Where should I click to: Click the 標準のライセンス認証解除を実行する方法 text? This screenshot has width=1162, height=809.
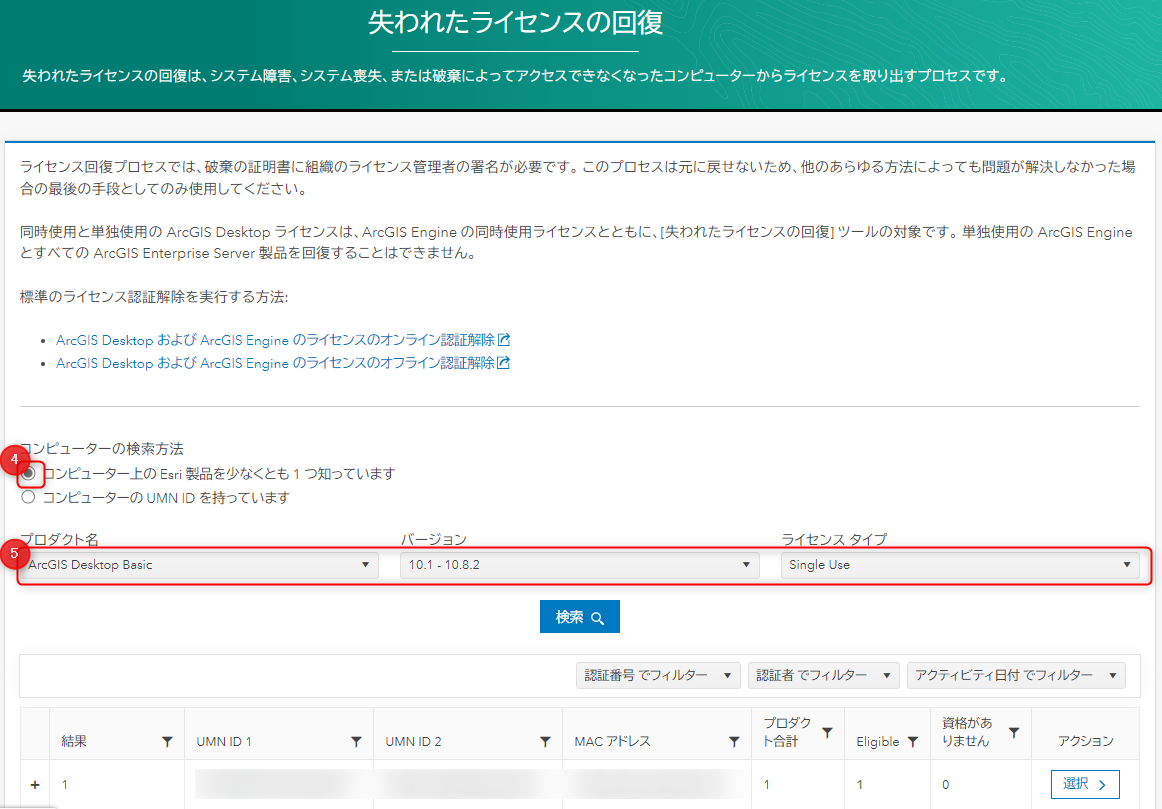point(154,297)
